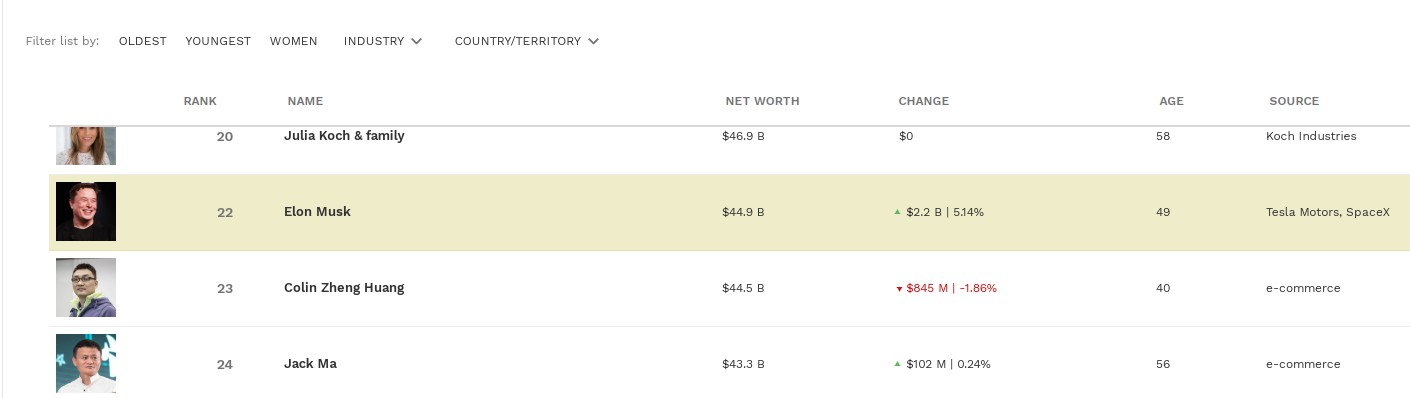Sort by the Change column header

click(x=924, y=101)
